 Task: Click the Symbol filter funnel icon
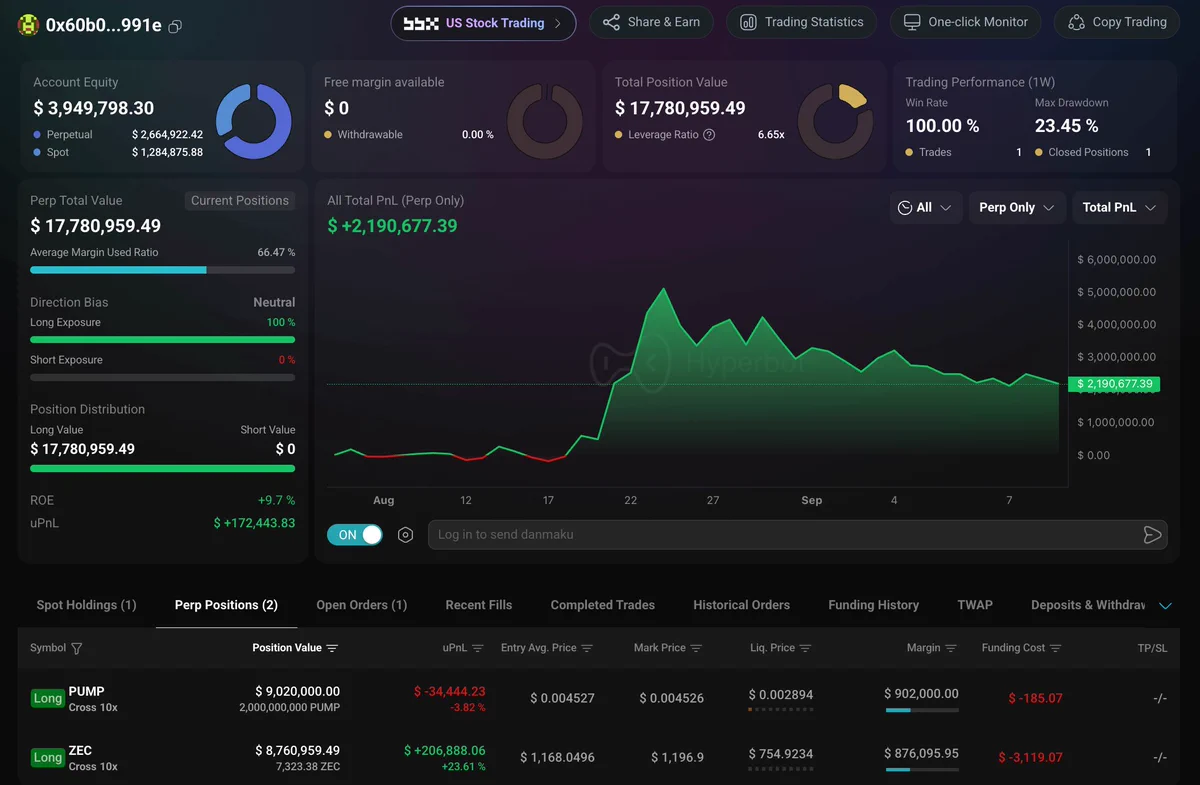tap(77, 648)
